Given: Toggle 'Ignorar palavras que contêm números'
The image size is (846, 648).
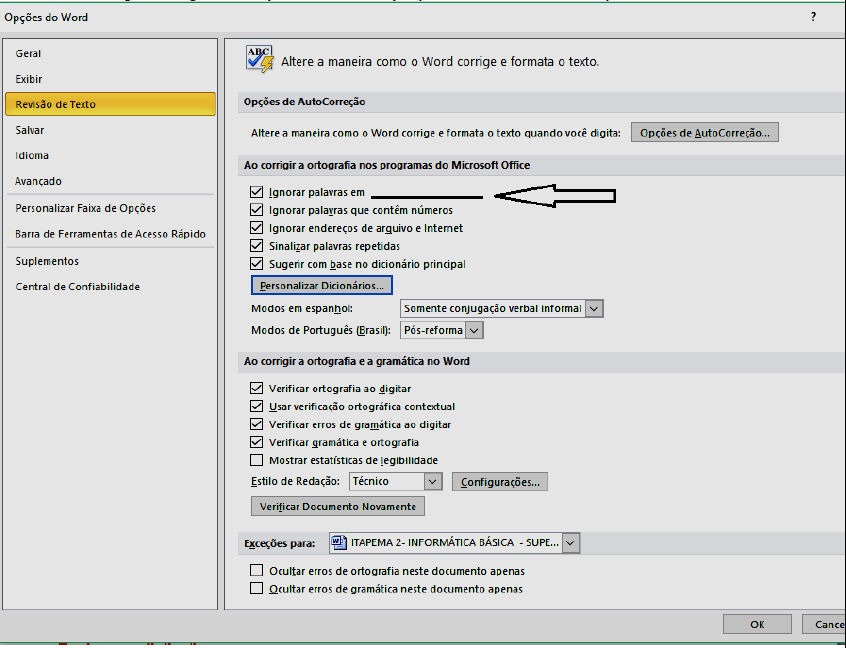Looking at the screenshot, I should coord(257,210).
